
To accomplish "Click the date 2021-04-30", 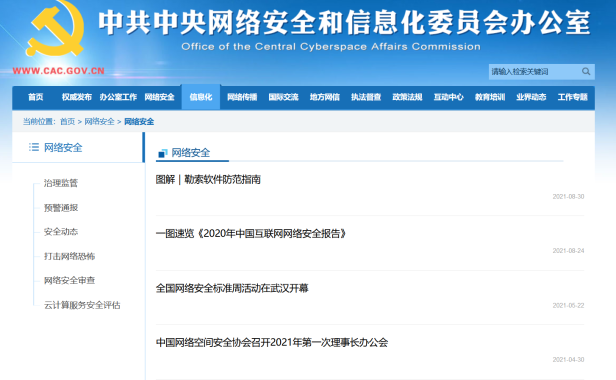I will point(568,360).
